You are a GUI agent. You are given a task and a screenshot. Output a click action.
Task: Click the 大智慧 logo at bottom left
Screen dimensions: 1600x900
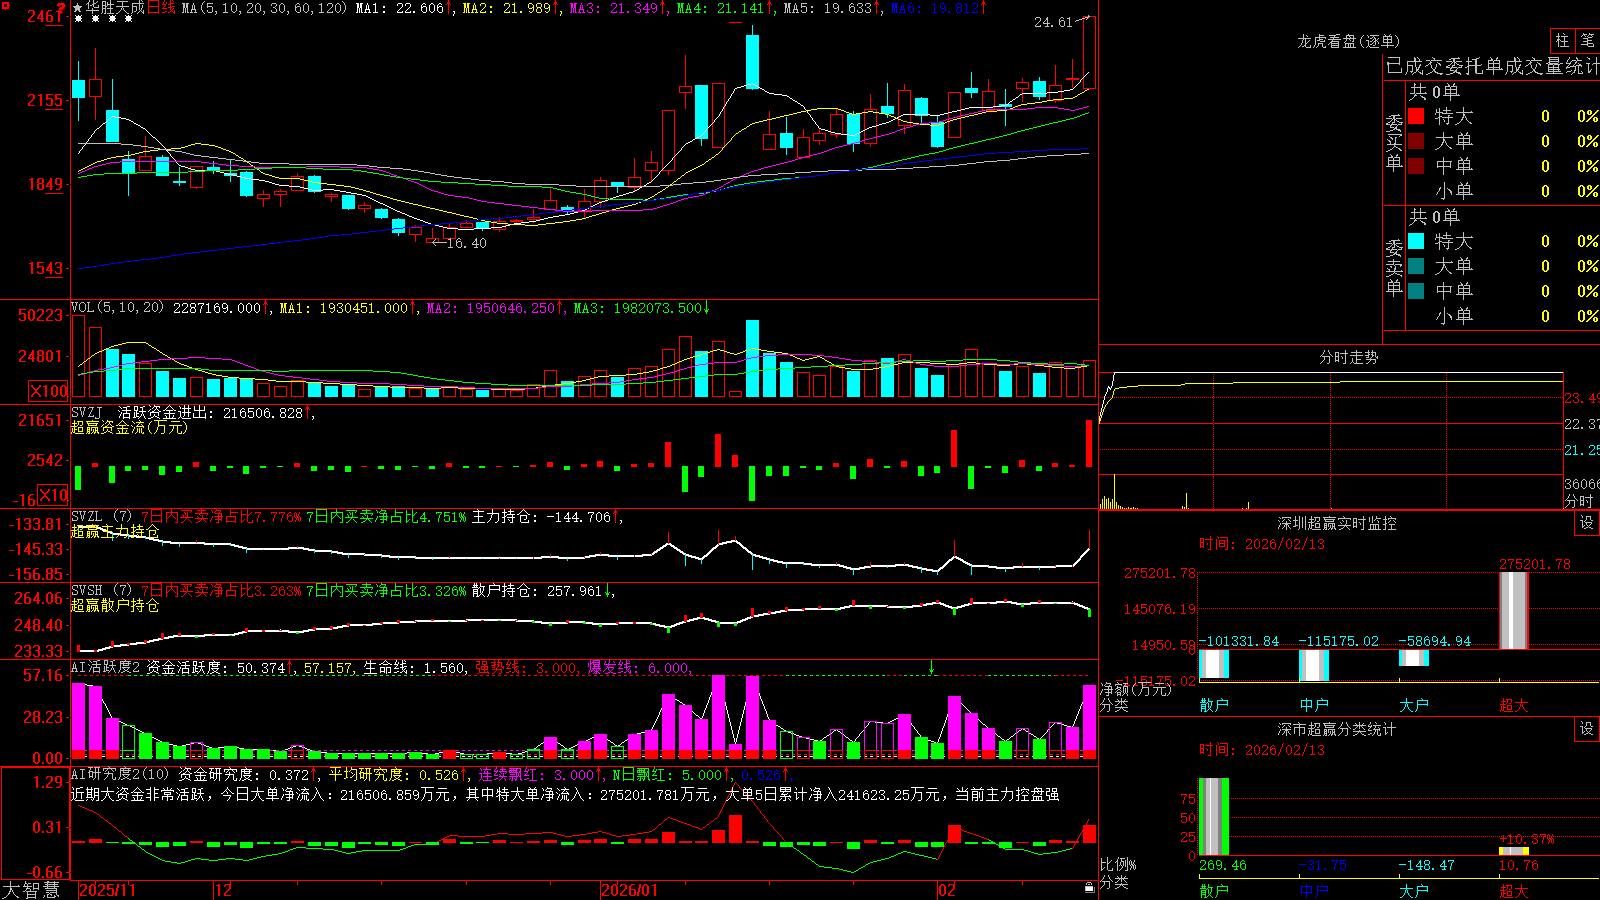coord(31,890)
